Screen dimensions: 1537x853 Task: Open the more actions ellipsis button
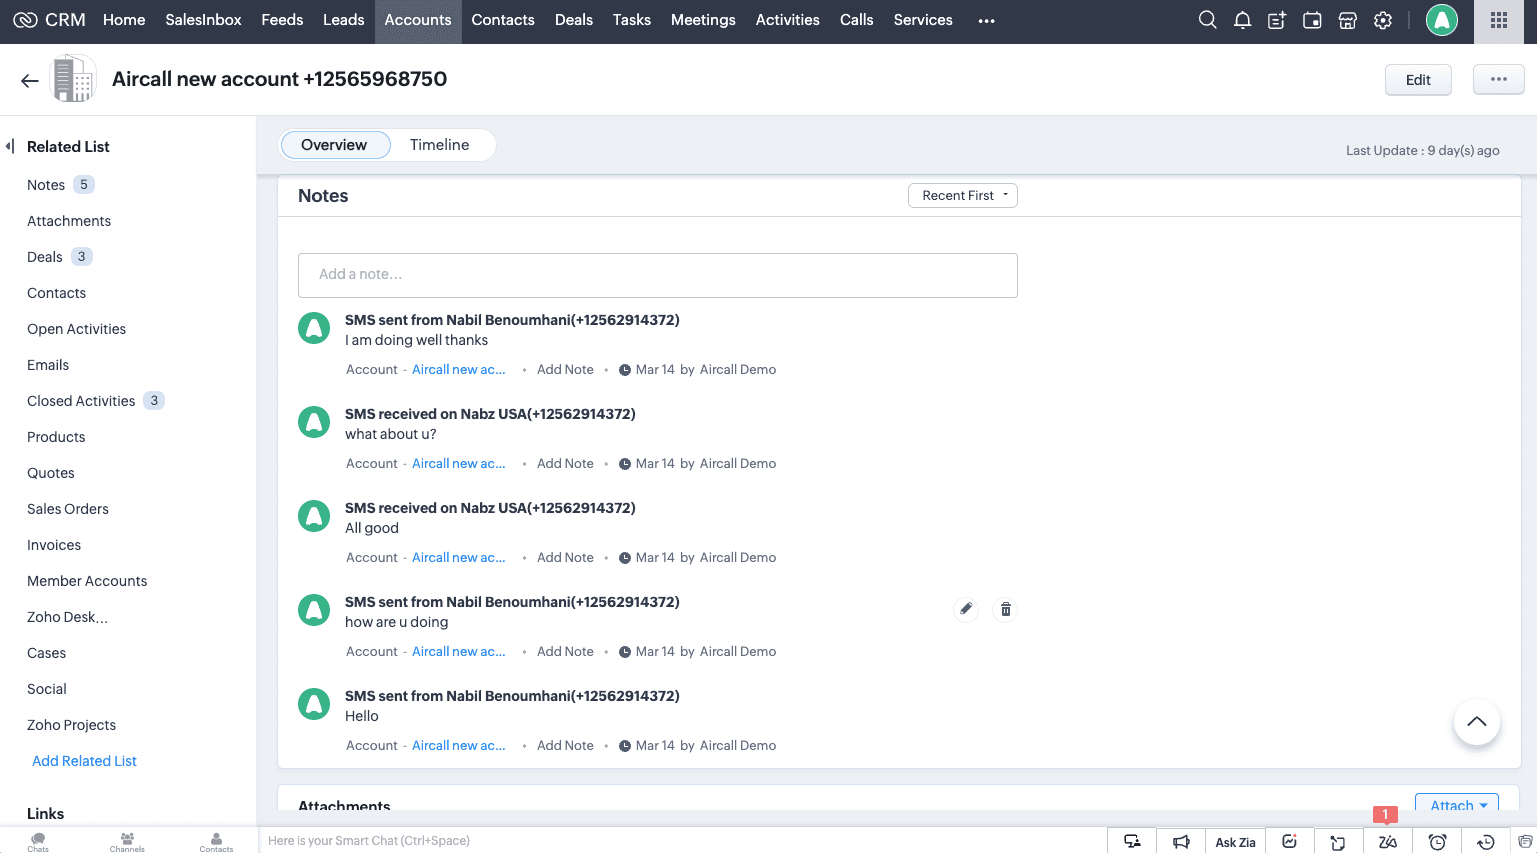pos(1498,80)
